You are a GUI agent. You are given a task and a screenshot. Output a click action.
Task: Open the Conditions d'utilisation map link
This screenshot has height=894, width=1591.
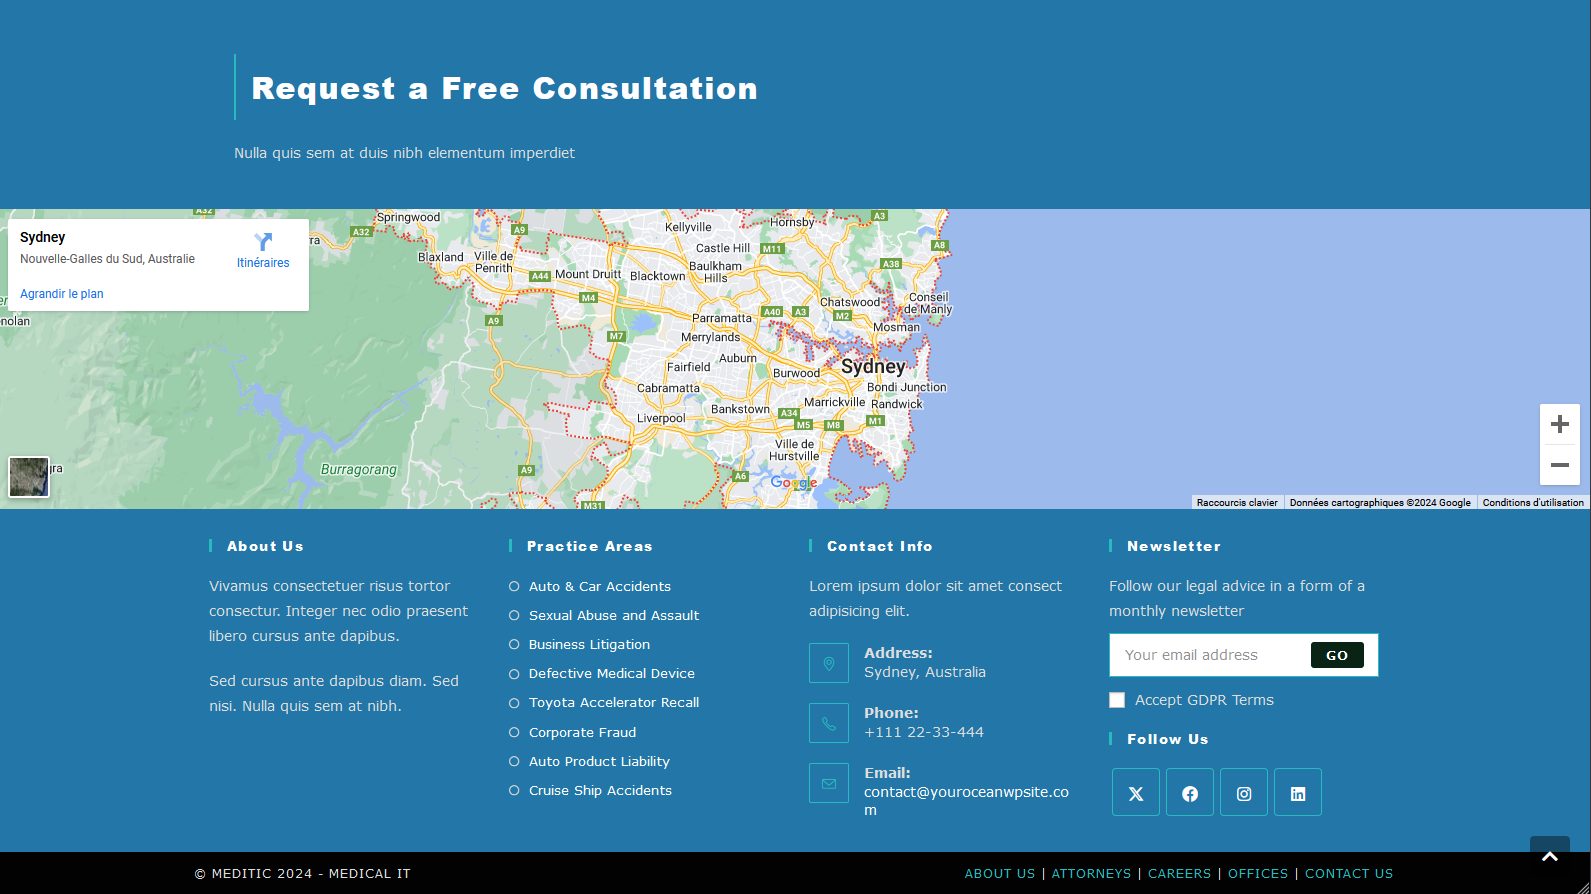pyautogui.click(x=1533, y=503)
